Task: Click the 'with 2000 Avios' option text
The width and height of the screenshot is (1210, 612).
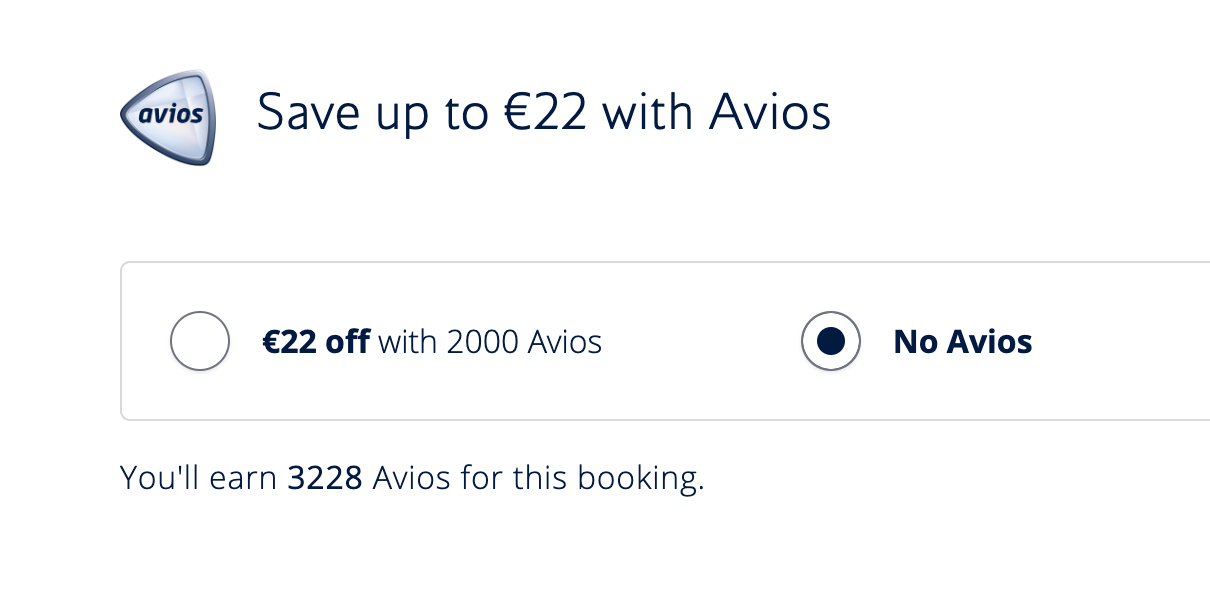Action: coord(490,342)
